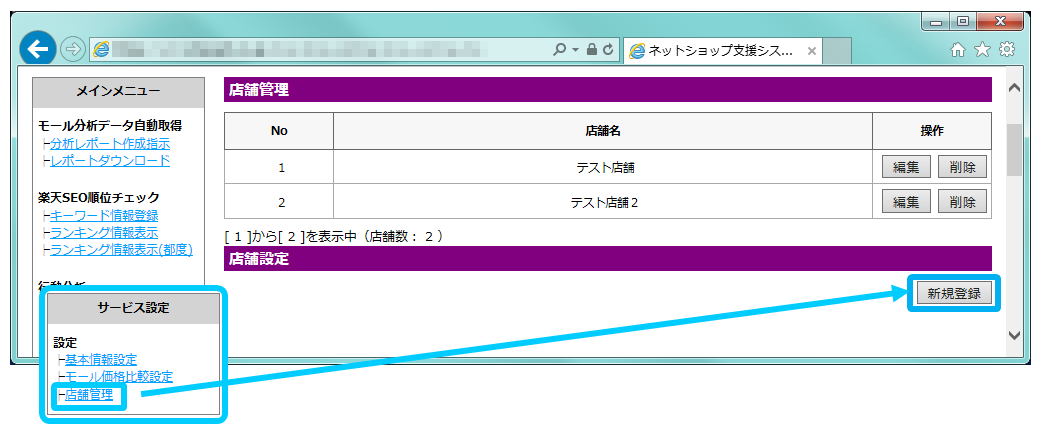Maximize the browser window
The image size is (1042, 433).
click(x=963, y=23)
